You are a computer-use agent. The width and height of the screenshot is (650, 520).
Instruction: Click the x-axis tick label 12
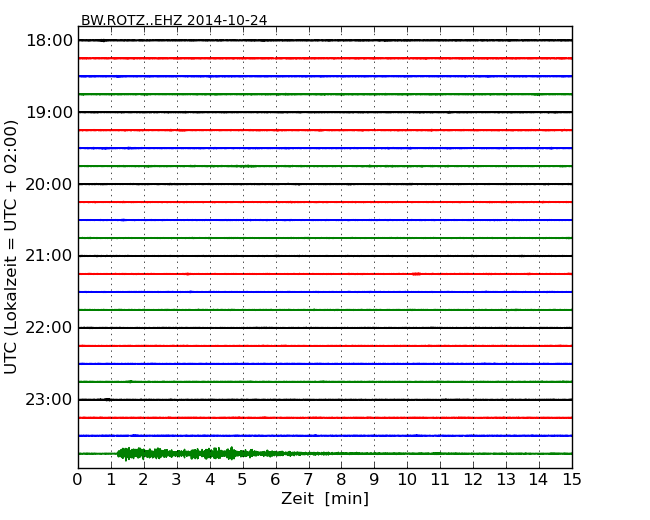click(473, 480)
